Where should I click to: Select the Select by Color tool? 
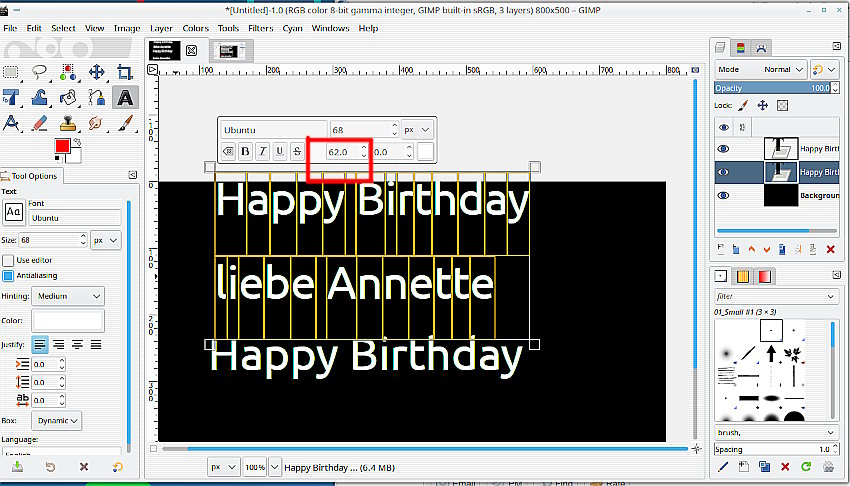[68, 72]
